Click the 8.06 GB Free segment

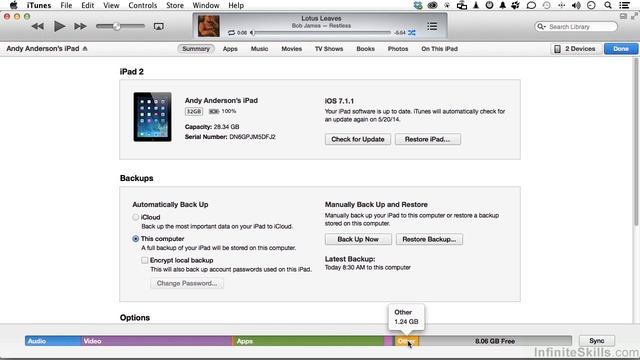(x=495, y=341)
